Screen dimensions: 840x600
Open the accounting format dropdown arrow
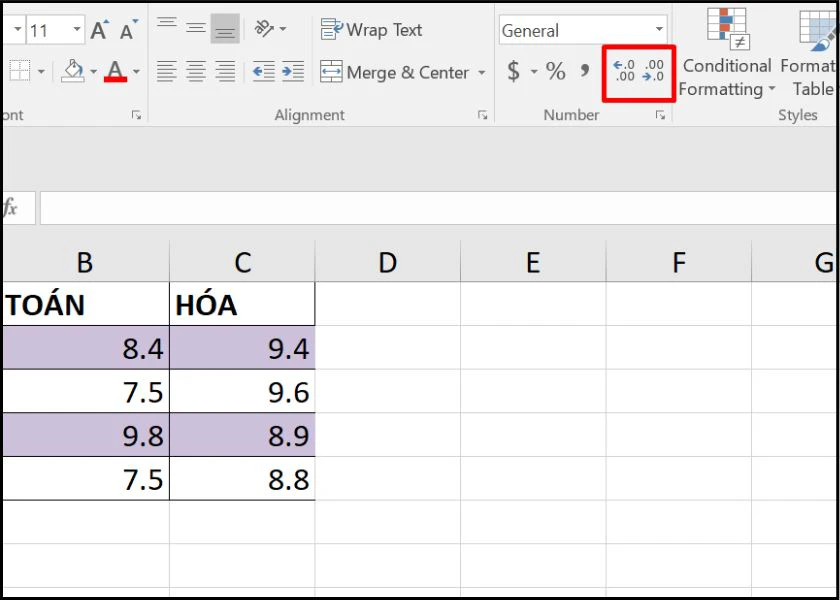pos(534,71)
